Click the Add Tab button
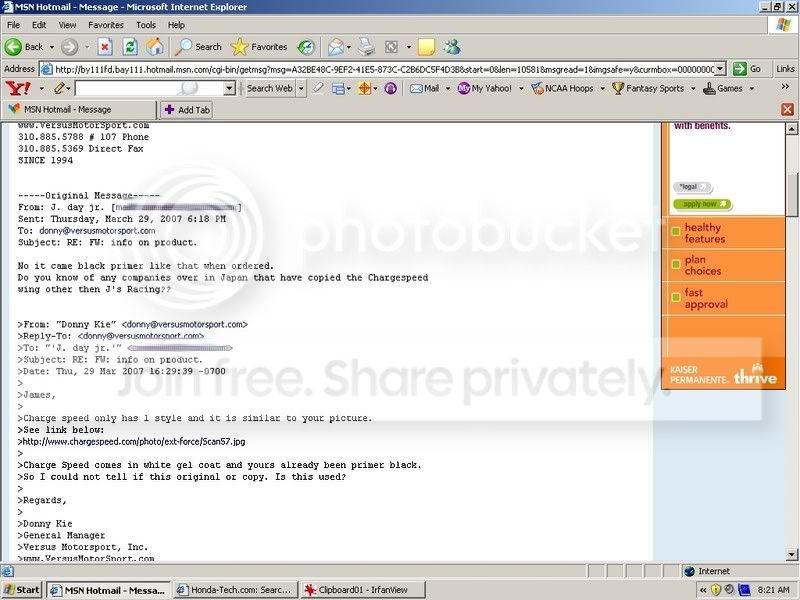This screenshot has height=600, width=800. pyautogui.click(x=187, y=109)
